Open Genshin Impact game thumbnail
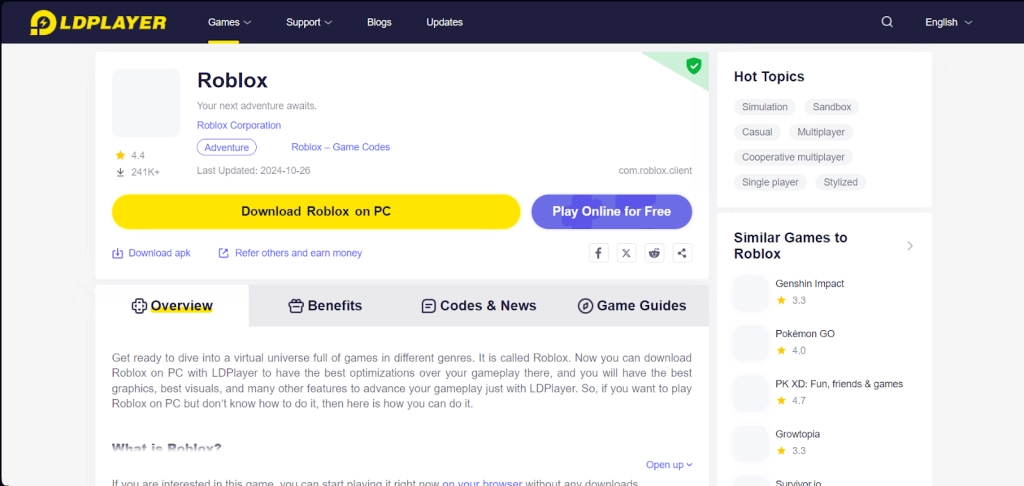1024x486 pixels. coord(751,293)
